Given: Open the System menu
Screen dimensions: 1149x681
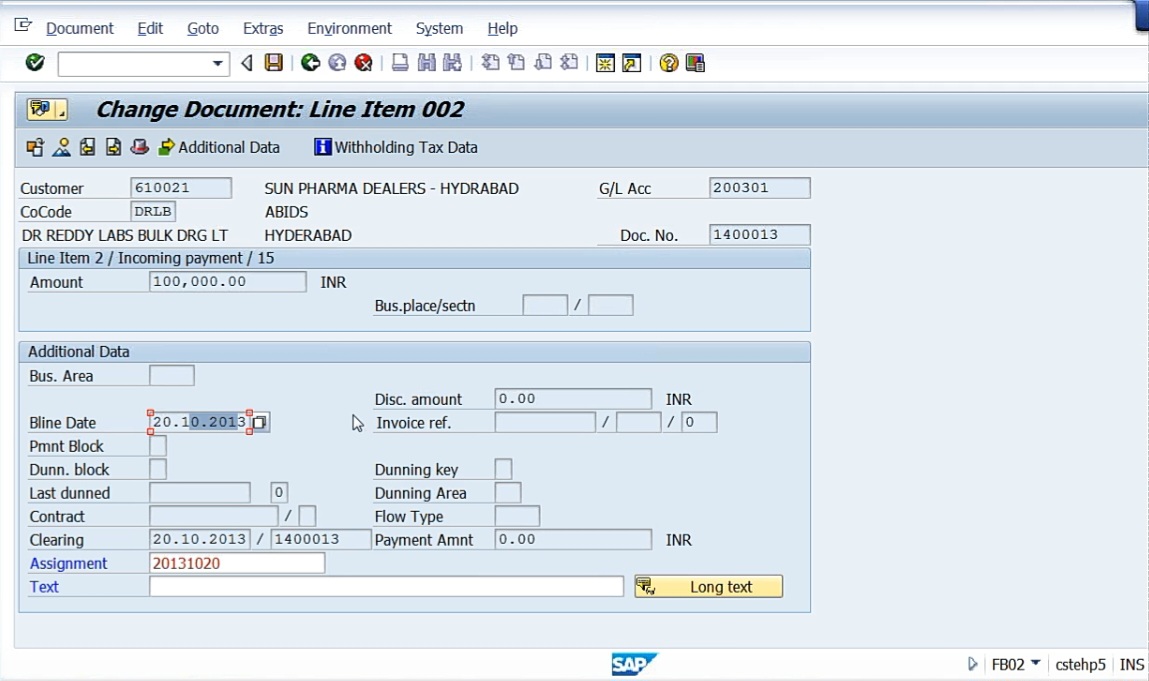Looking at the screenshot, I should tap(439, 28).
